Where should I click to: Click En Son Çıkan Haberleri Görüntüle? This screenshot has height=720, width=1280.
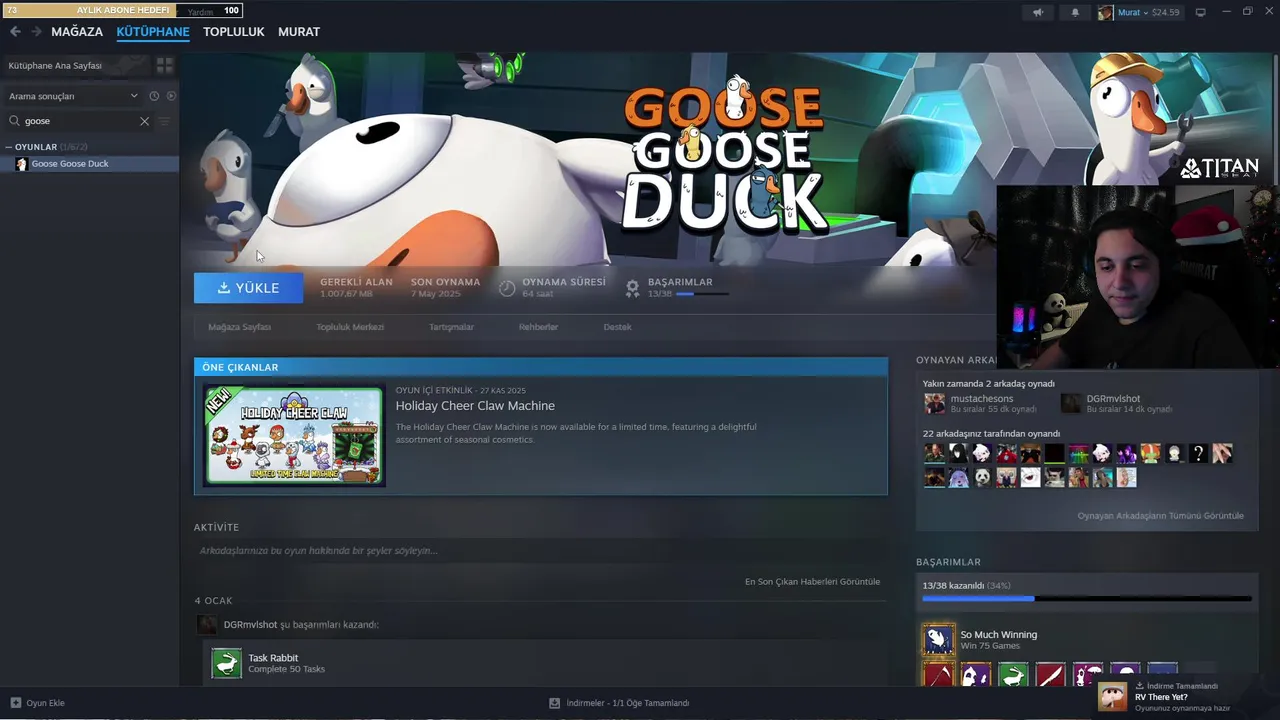coord(812,582)
